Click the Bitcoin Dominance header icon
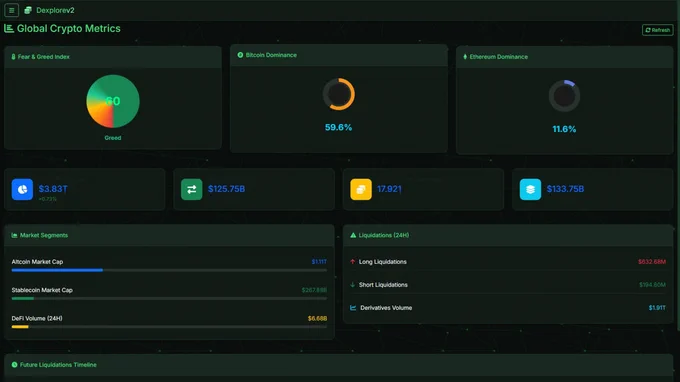Screen dimensions: 680x382 click(x=240, y=55)
